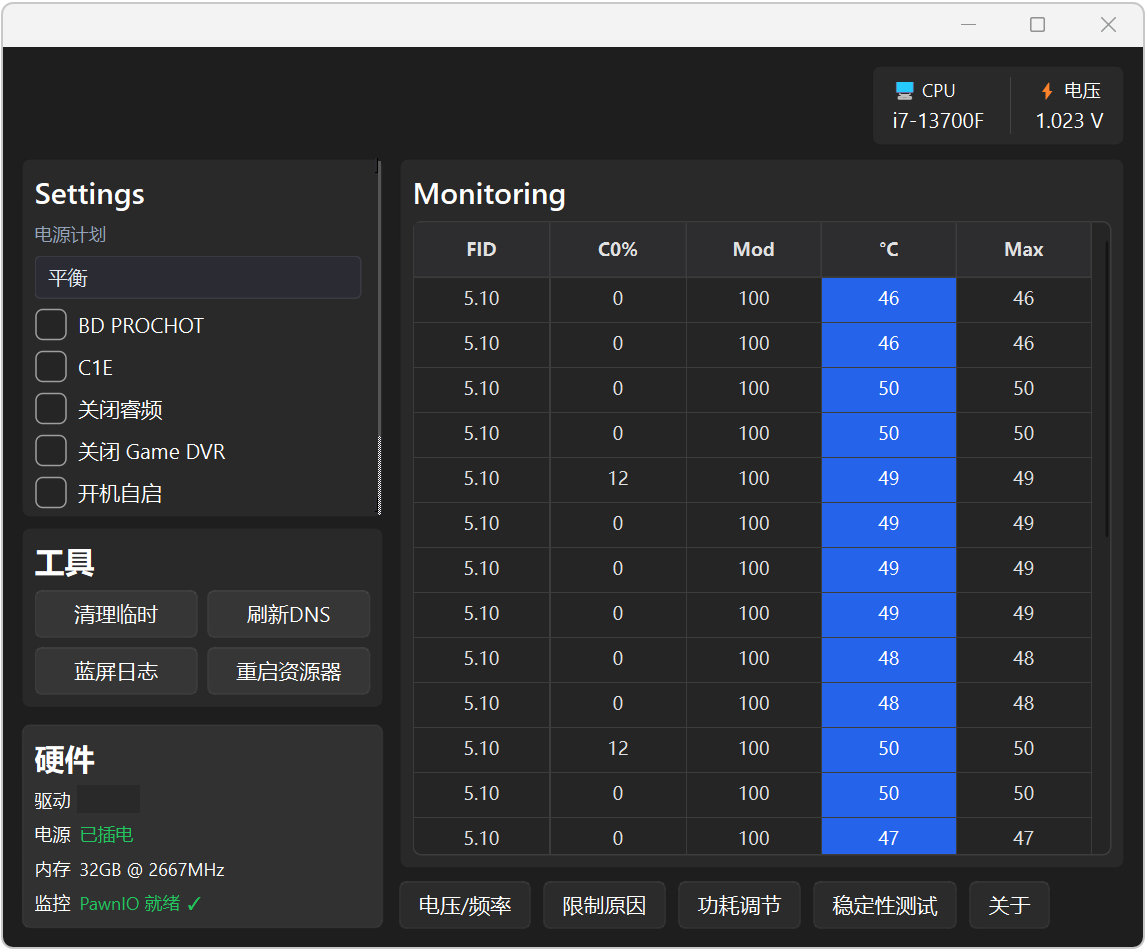
Task: Click the 已插电 power status text
Action: [x=106, y=835]
